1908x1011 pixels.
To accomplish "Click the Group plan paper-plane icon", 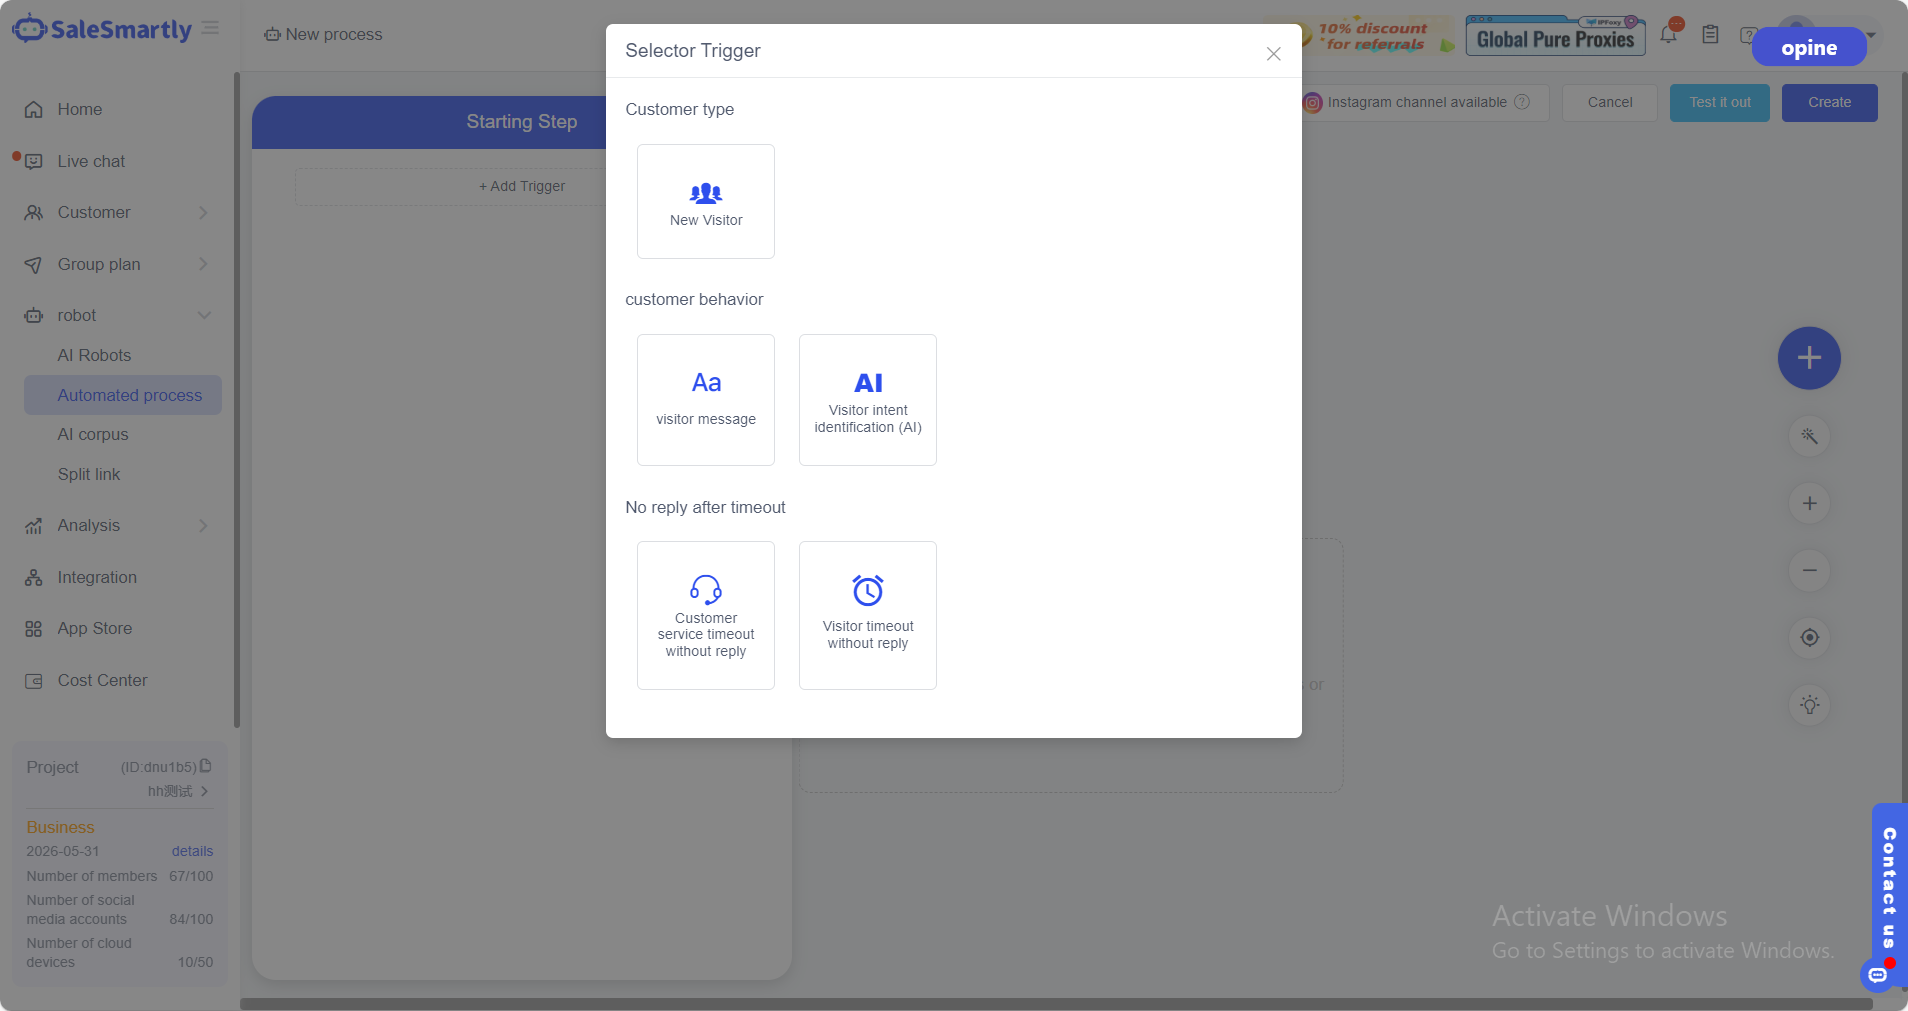I will tap(34, 265).
